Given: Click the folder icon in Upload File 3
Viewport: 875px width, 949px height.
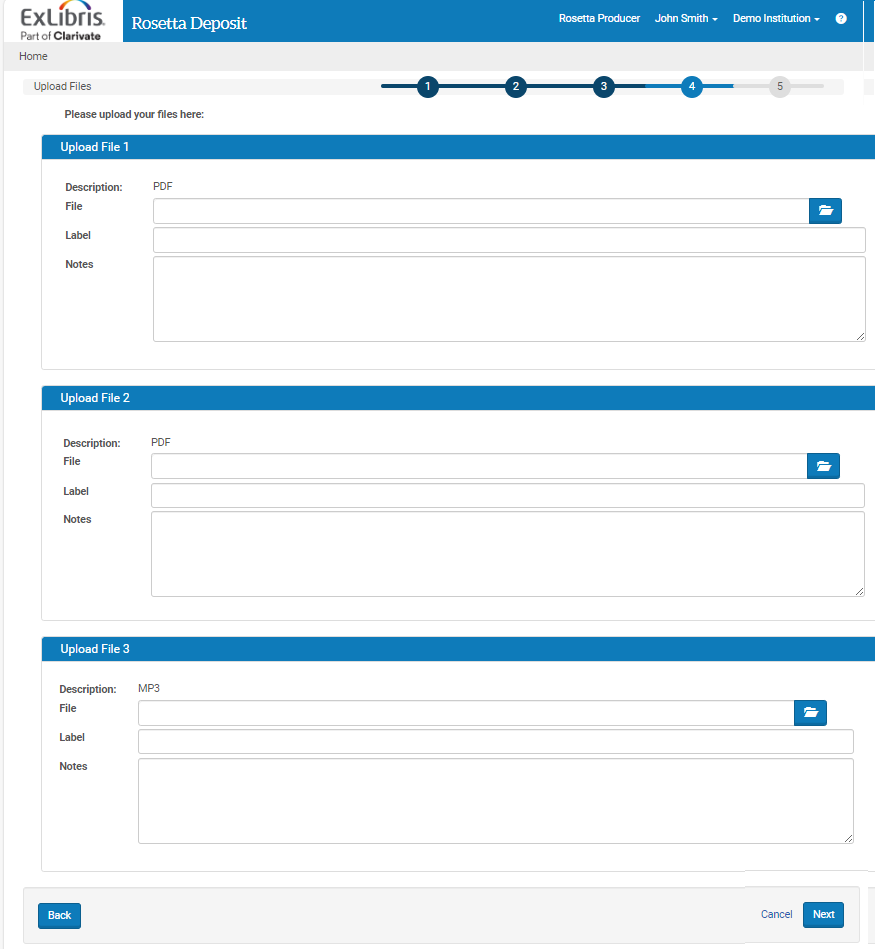Looking at the screenshot, I should tap(810, 713).
